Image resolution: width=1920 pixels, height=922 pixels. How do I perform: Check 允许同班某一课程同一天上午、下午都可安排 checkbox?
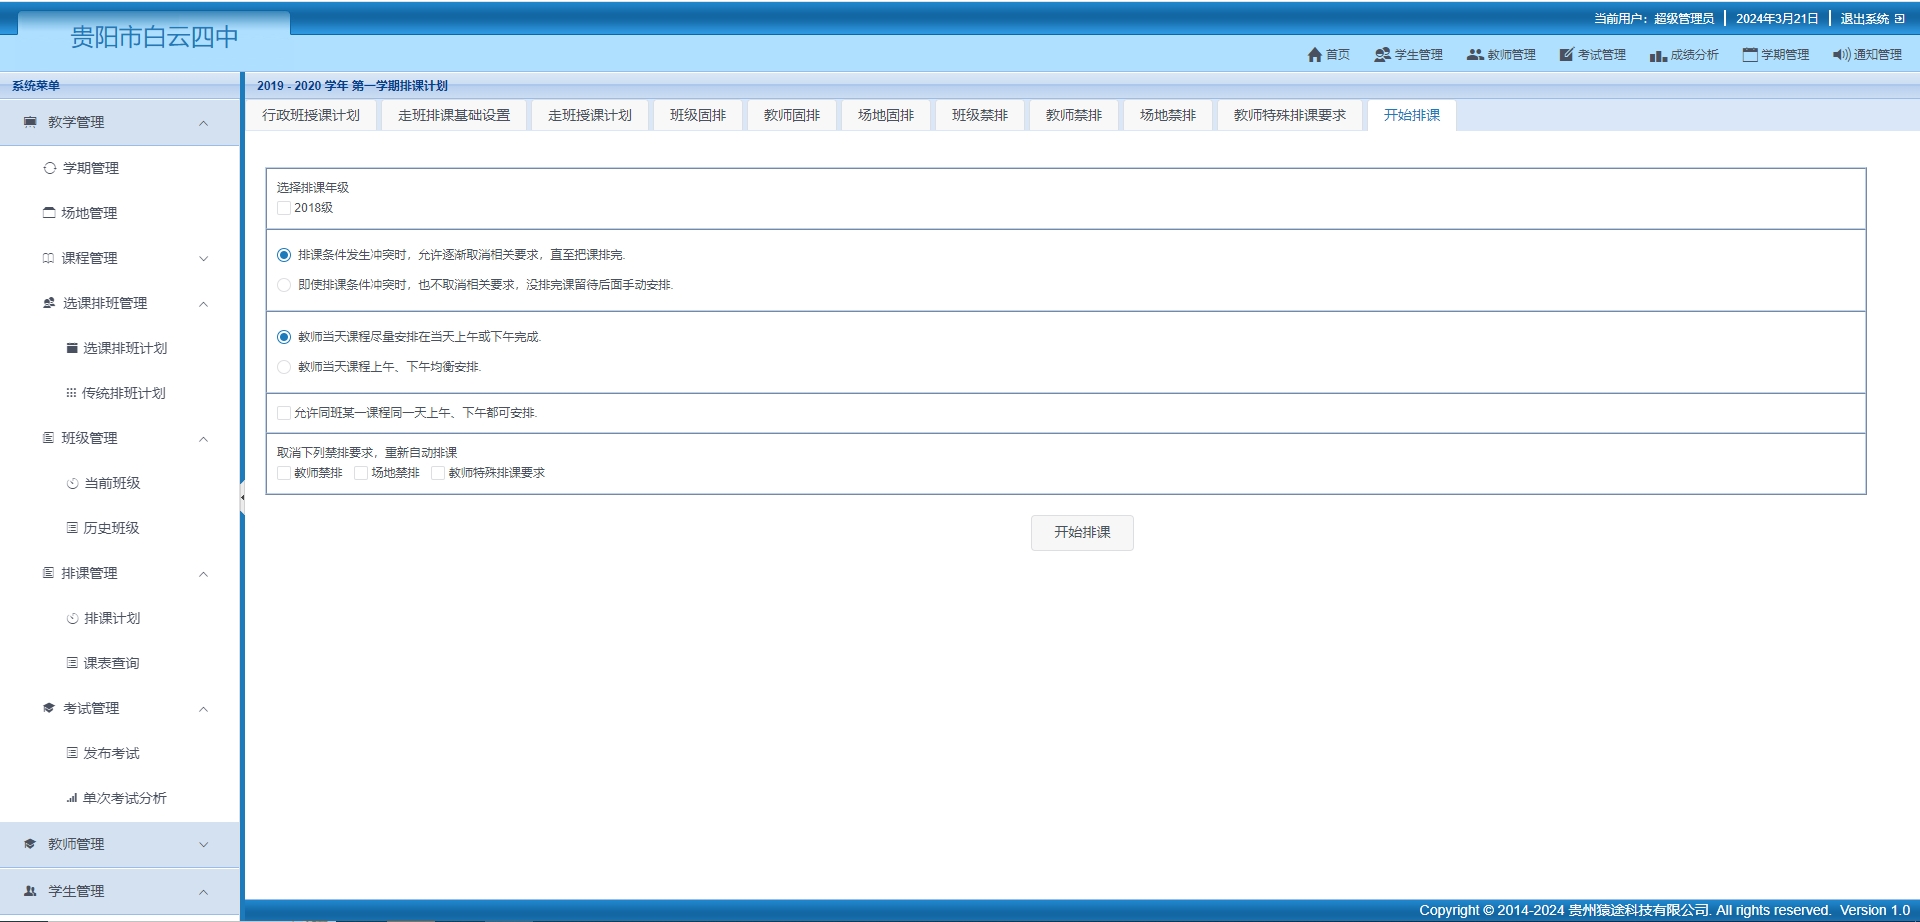(x=284, y=413)
